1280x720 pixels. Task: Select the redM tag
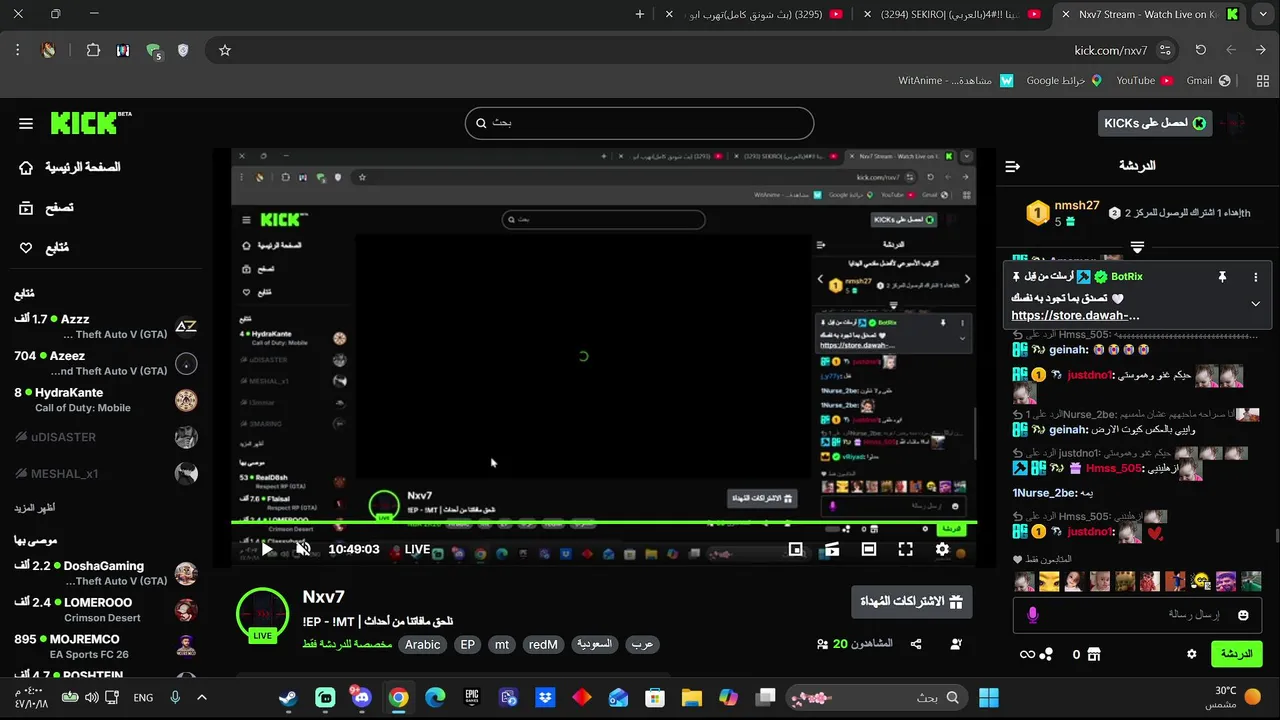[543, 645]
